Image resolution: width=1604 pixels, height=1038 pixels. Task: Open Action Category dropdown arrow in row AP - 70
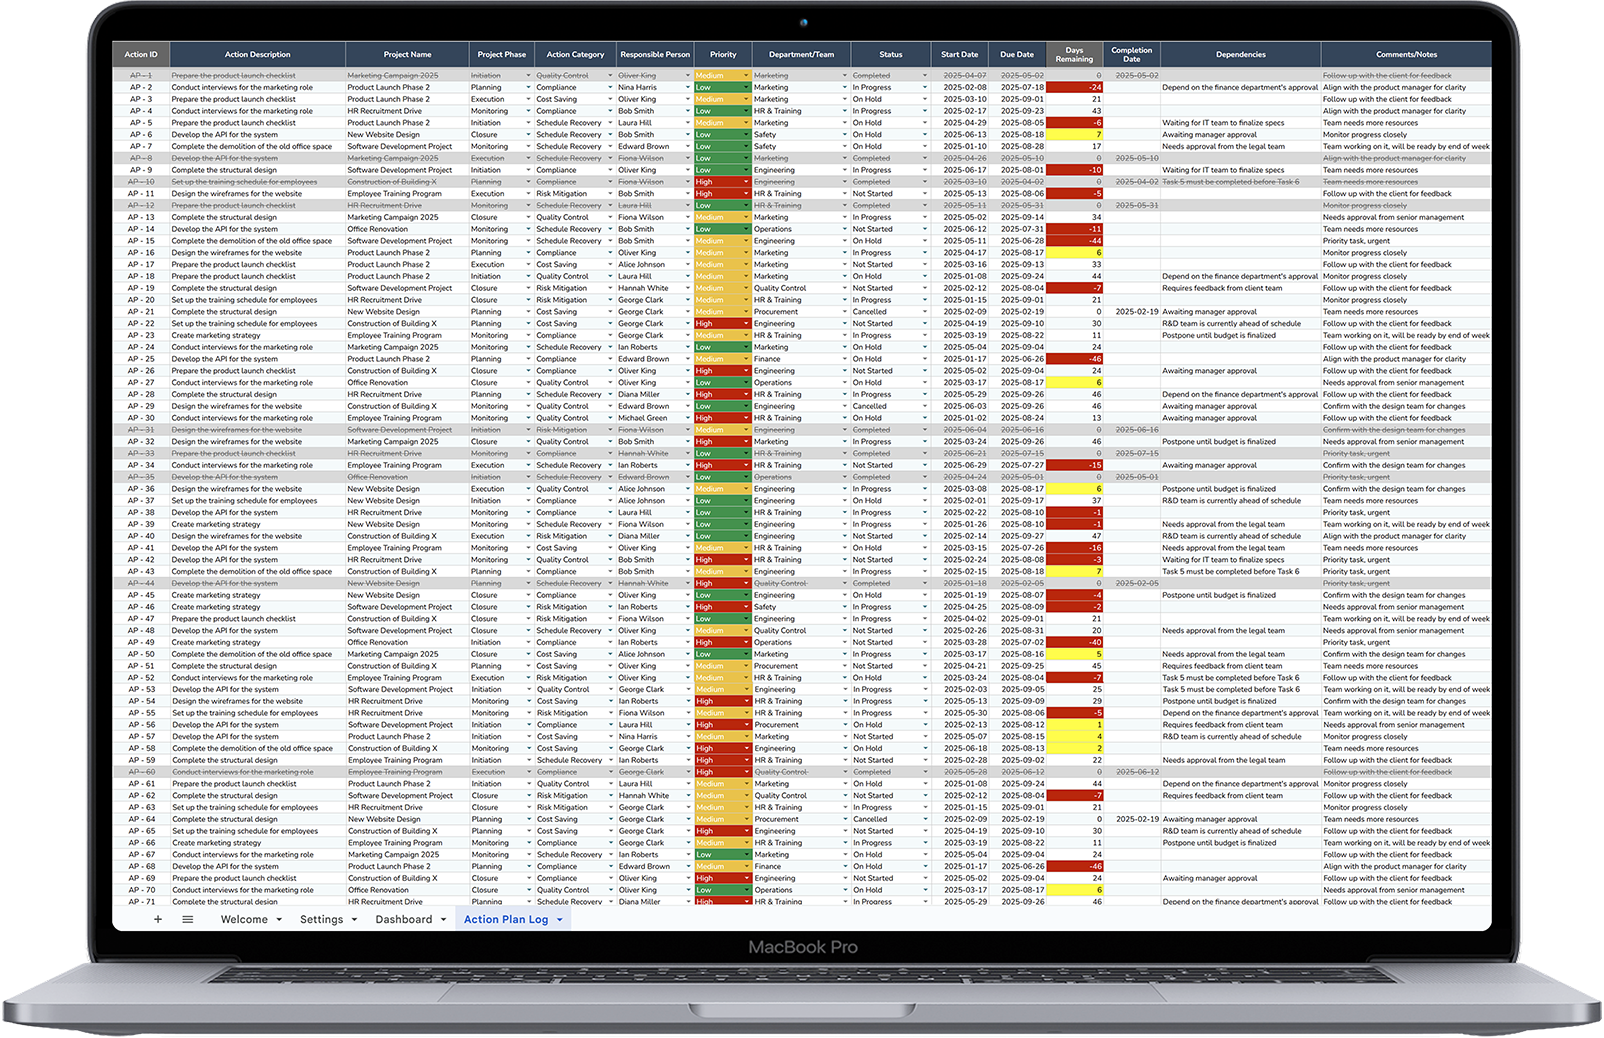tap(611, 890)
